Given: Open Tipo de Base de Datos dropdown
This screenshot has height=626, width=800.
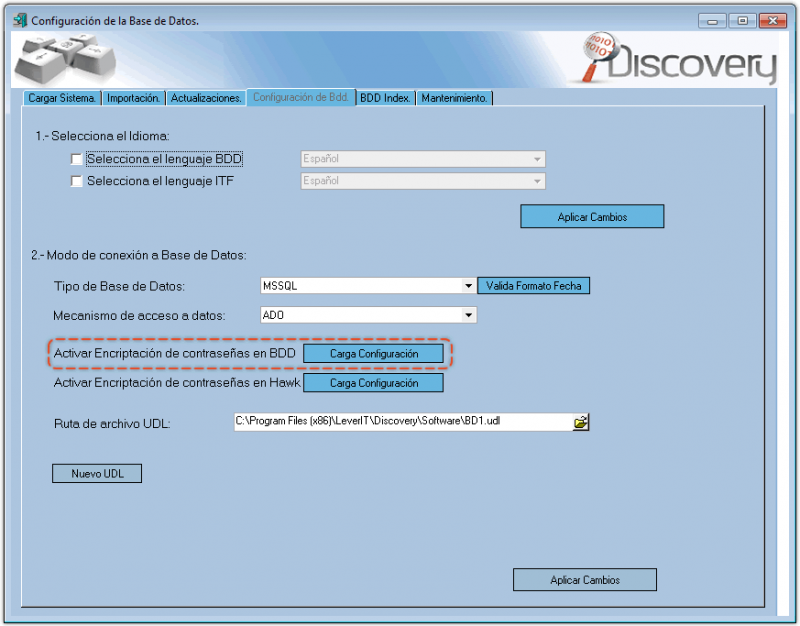Looking at the screenshot, I should [368, 286].
